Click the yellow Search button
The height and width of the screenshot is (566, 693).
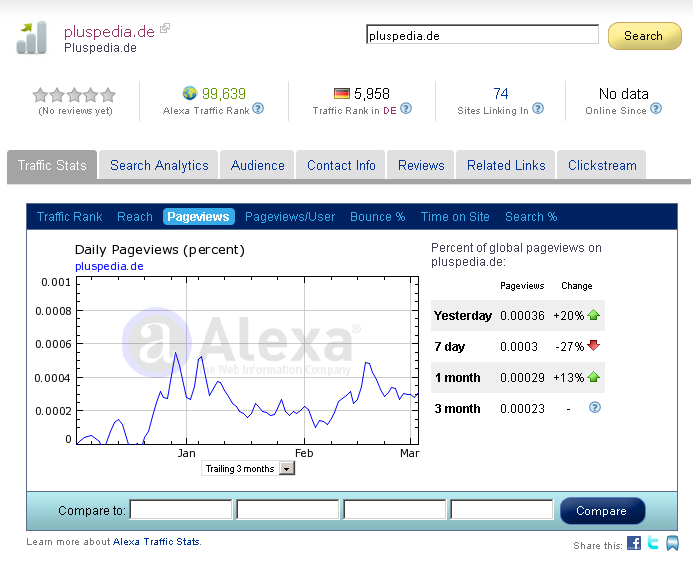[645, 36]
